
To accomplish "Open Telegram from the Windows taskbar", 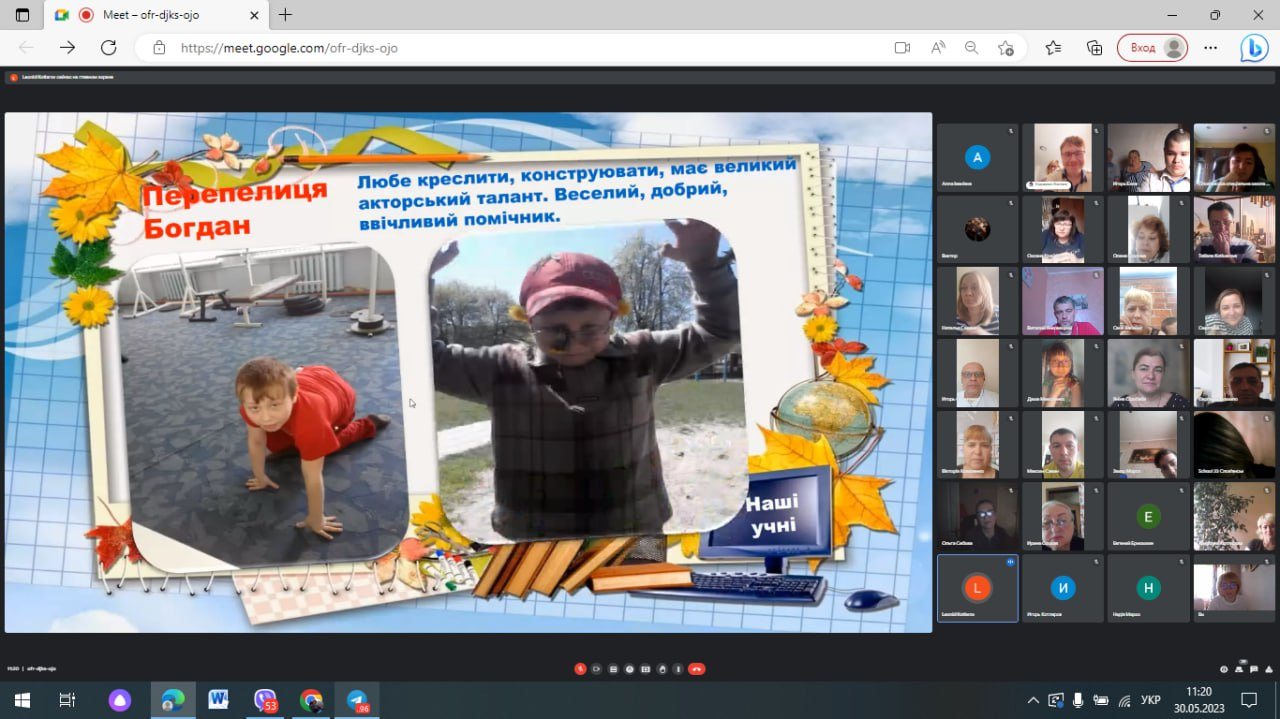I will point(357,700).
